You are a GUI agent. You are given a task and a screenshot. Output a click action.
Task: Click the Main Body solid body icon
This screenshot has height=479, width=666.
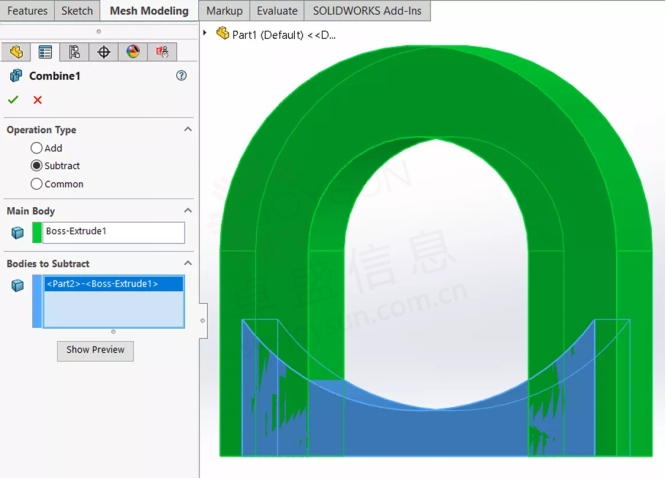coord(17,232)
